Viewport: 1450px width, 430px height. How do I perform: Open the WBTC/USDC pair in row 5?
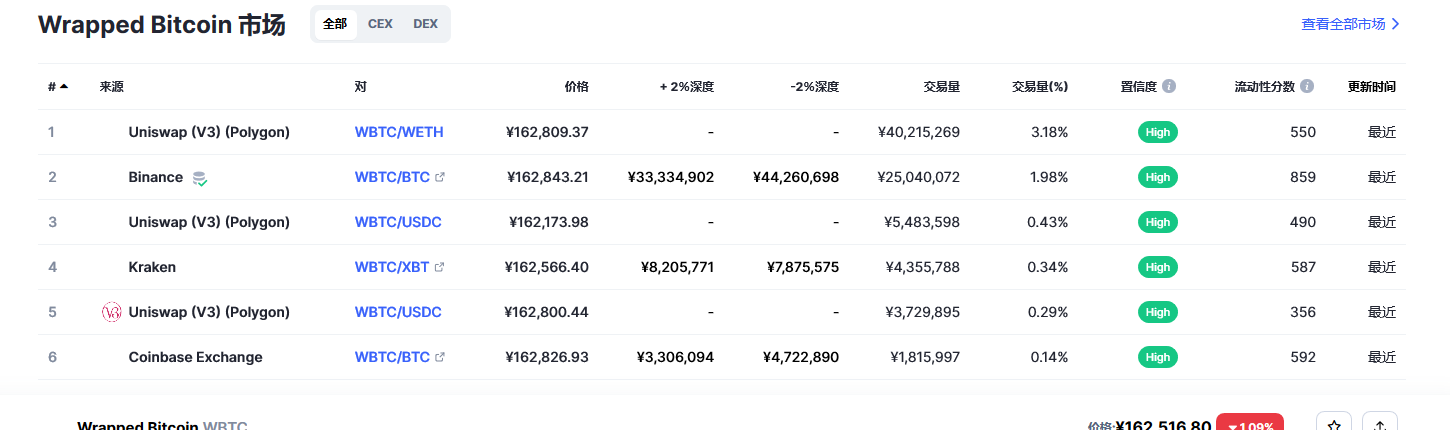(398, 312)
